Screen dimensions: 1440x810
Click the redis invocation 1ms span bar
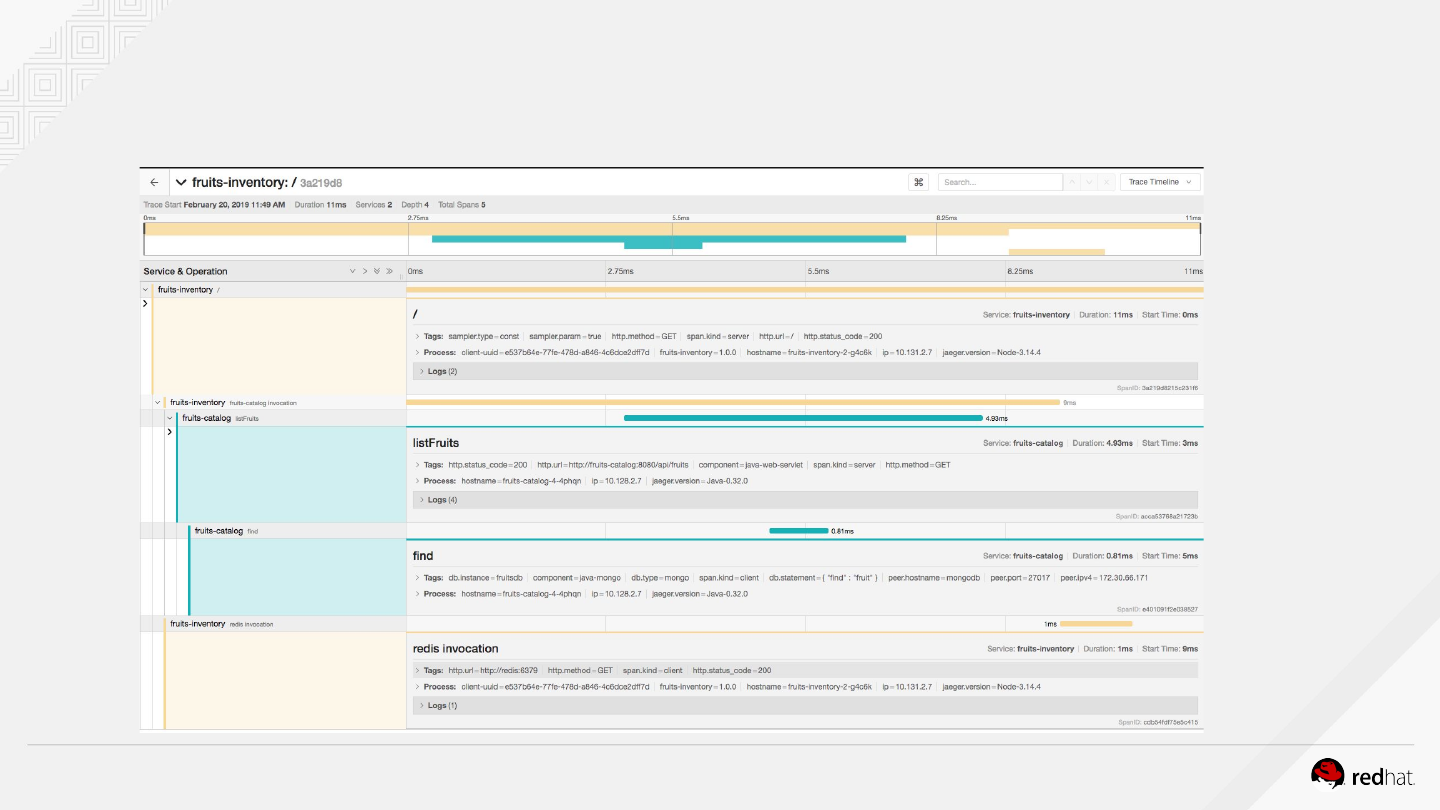[1096, 624]
